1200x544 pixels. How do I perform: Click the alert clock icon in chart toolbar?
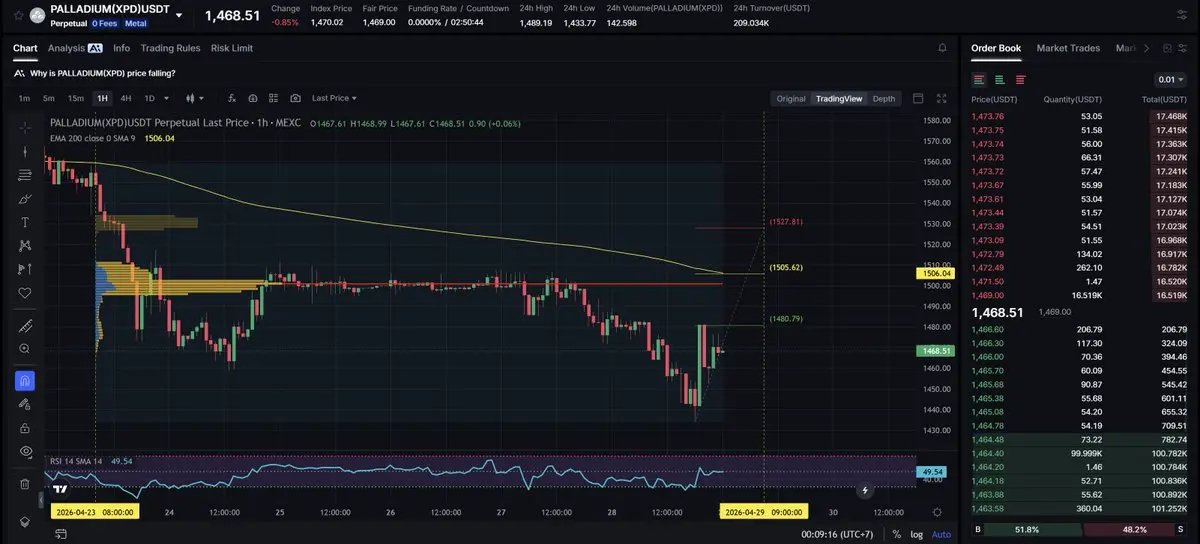[253, 98]
